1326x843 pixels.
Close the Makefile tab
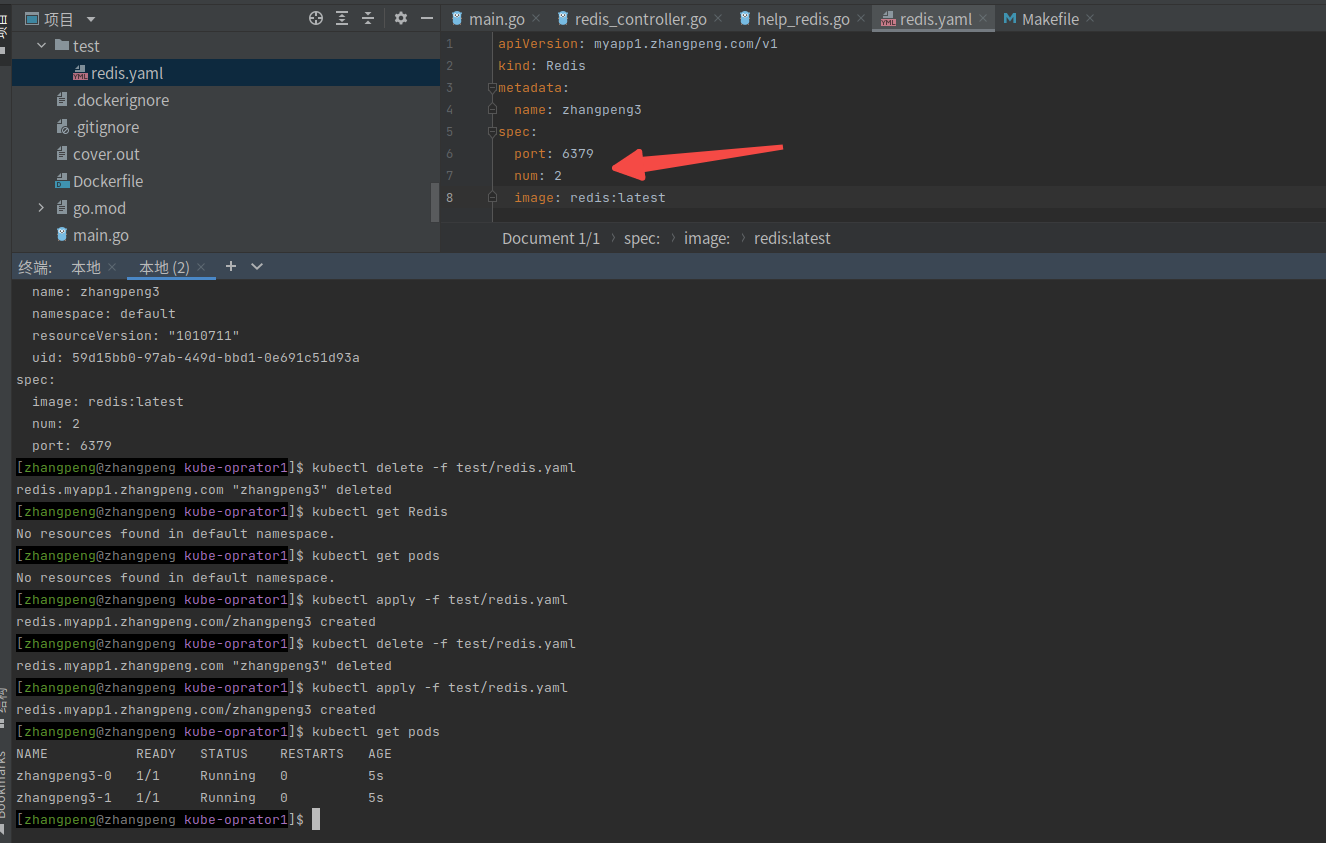pyautogui.click(x=1089, y=19)
